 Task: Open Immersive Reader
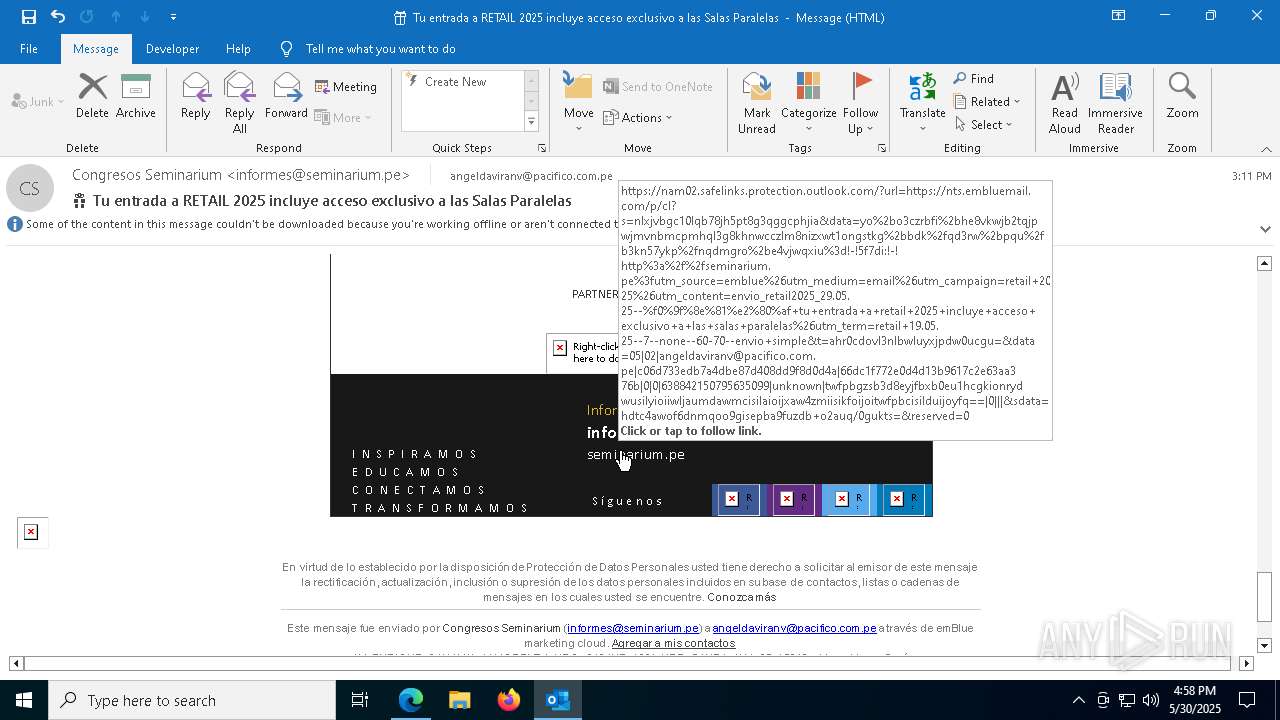(x=1115, y=103)
